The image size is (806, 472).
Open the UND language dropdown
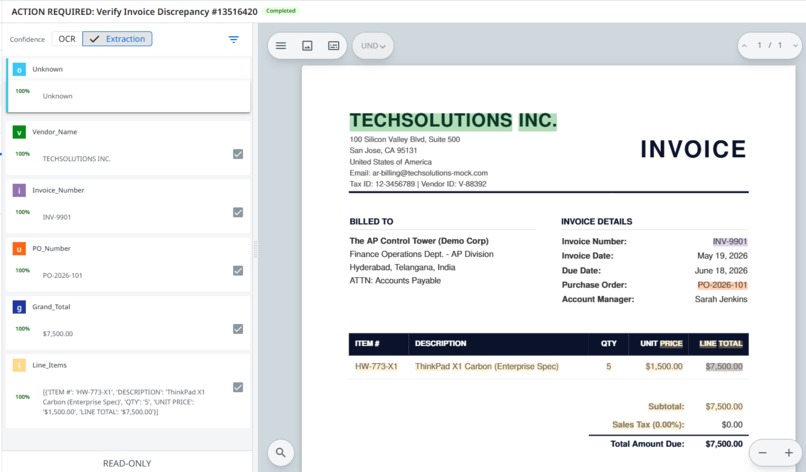coord(373,46)
